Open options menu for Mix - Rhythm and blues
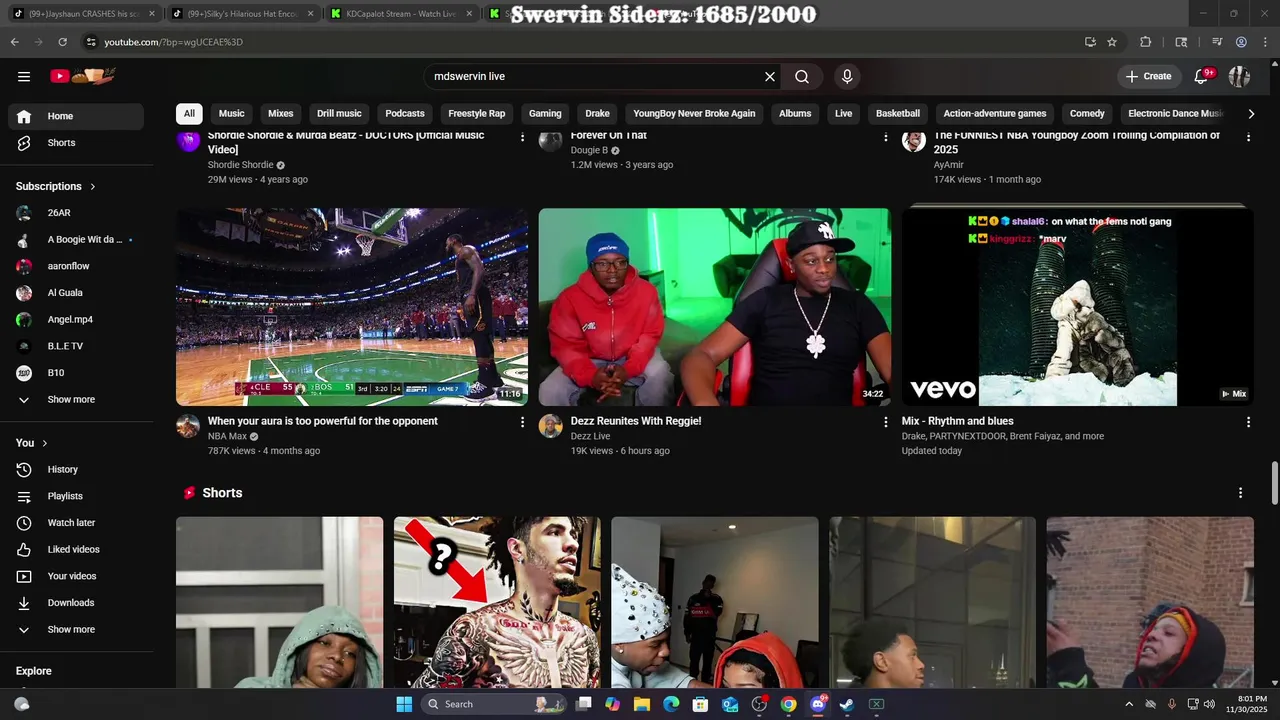This screenshot has height=720, width=1280. tap(1248, 422)
